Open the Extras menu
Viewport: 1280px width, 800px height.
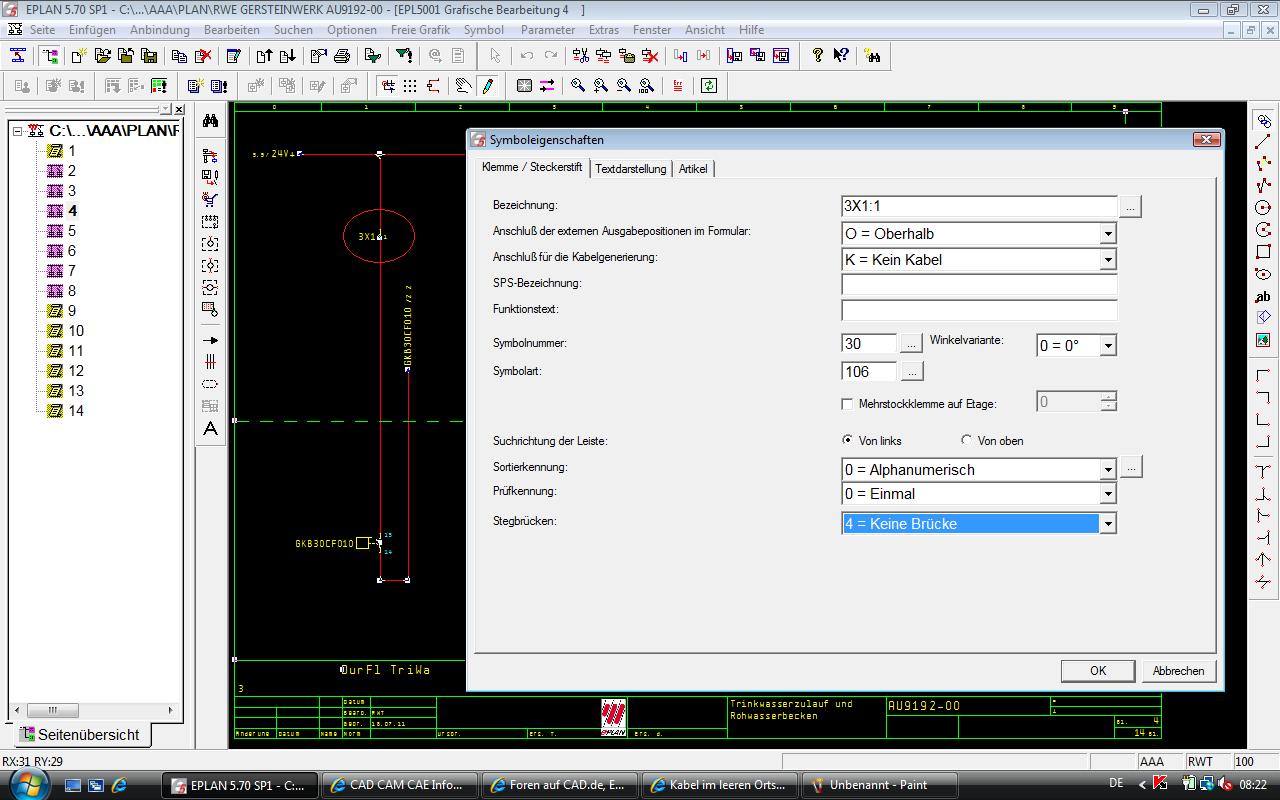[604, 30]
